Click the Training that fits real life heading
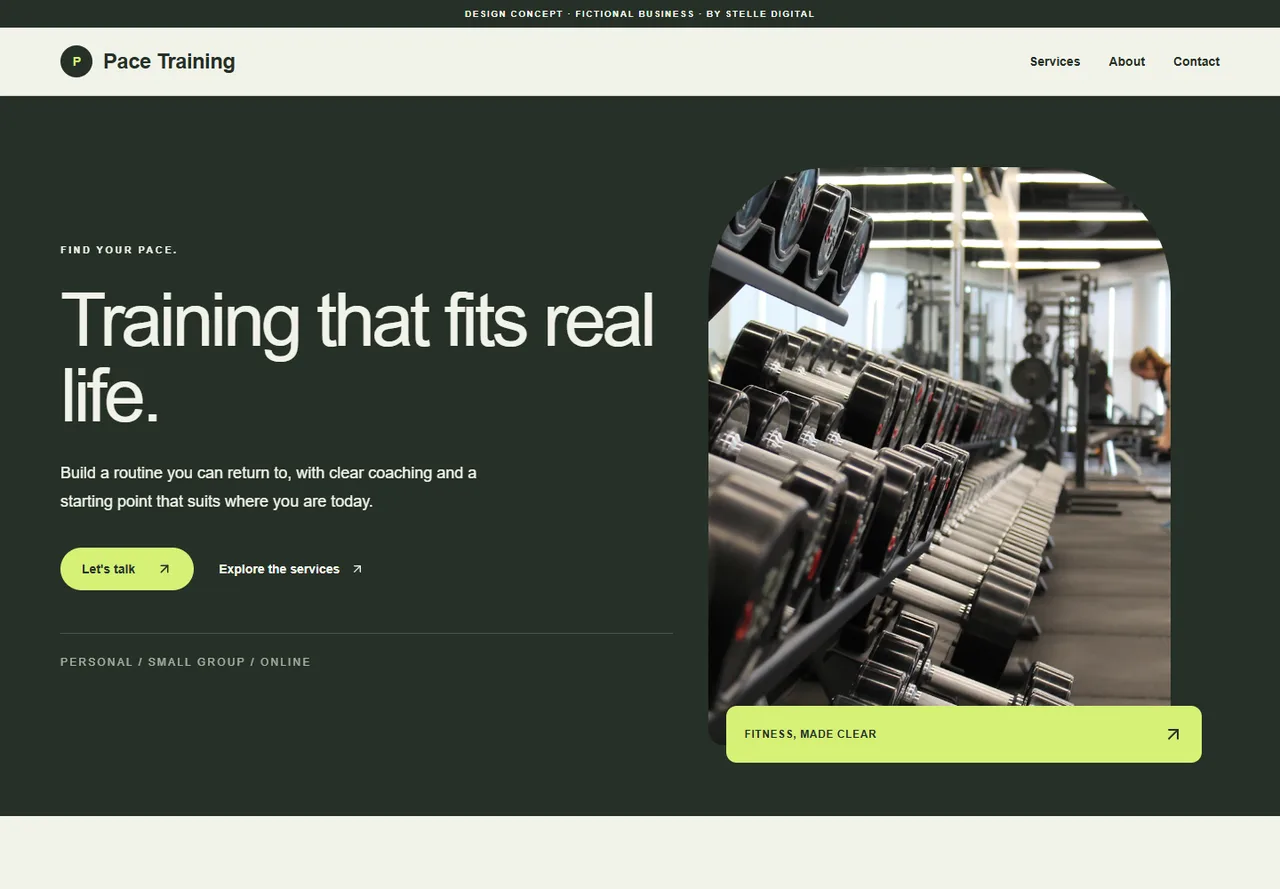The width and height of the screenshot is (1280, 889). pos(357,358)
